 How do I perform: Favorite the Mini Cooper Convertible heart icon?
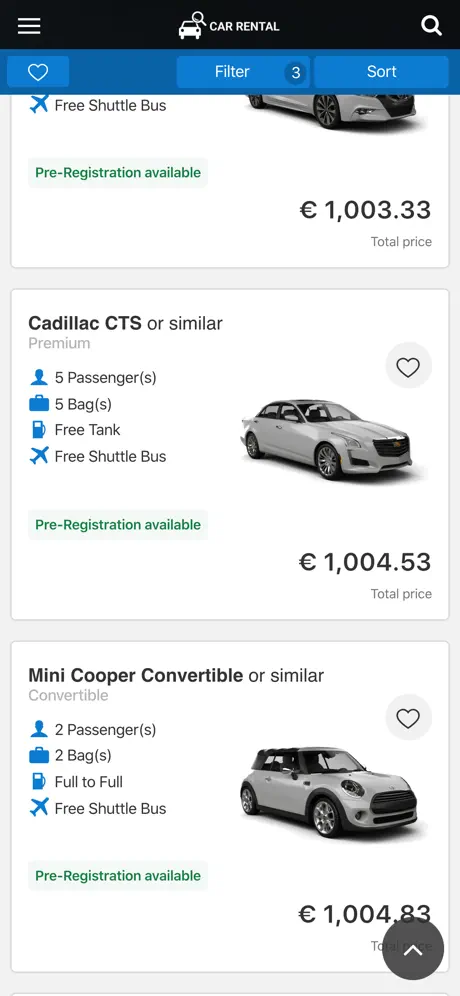coord(409,718)
